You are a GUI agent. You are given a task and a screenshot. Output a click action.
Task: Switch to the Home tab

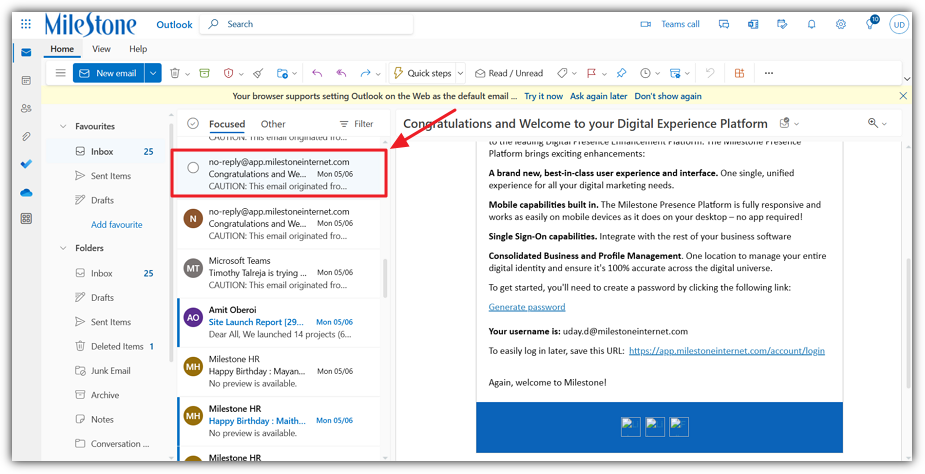[x=62, y=49]
